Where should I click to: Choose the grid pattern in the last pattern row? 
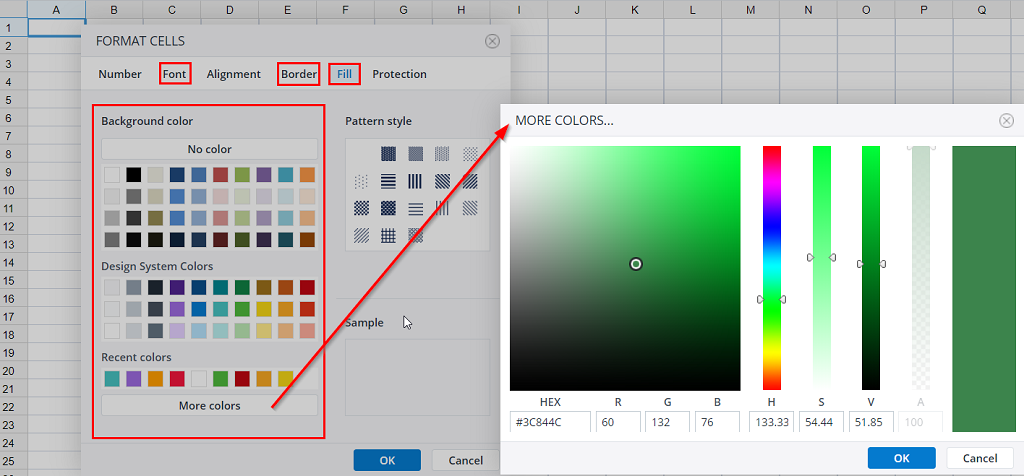tap(388, 236)
